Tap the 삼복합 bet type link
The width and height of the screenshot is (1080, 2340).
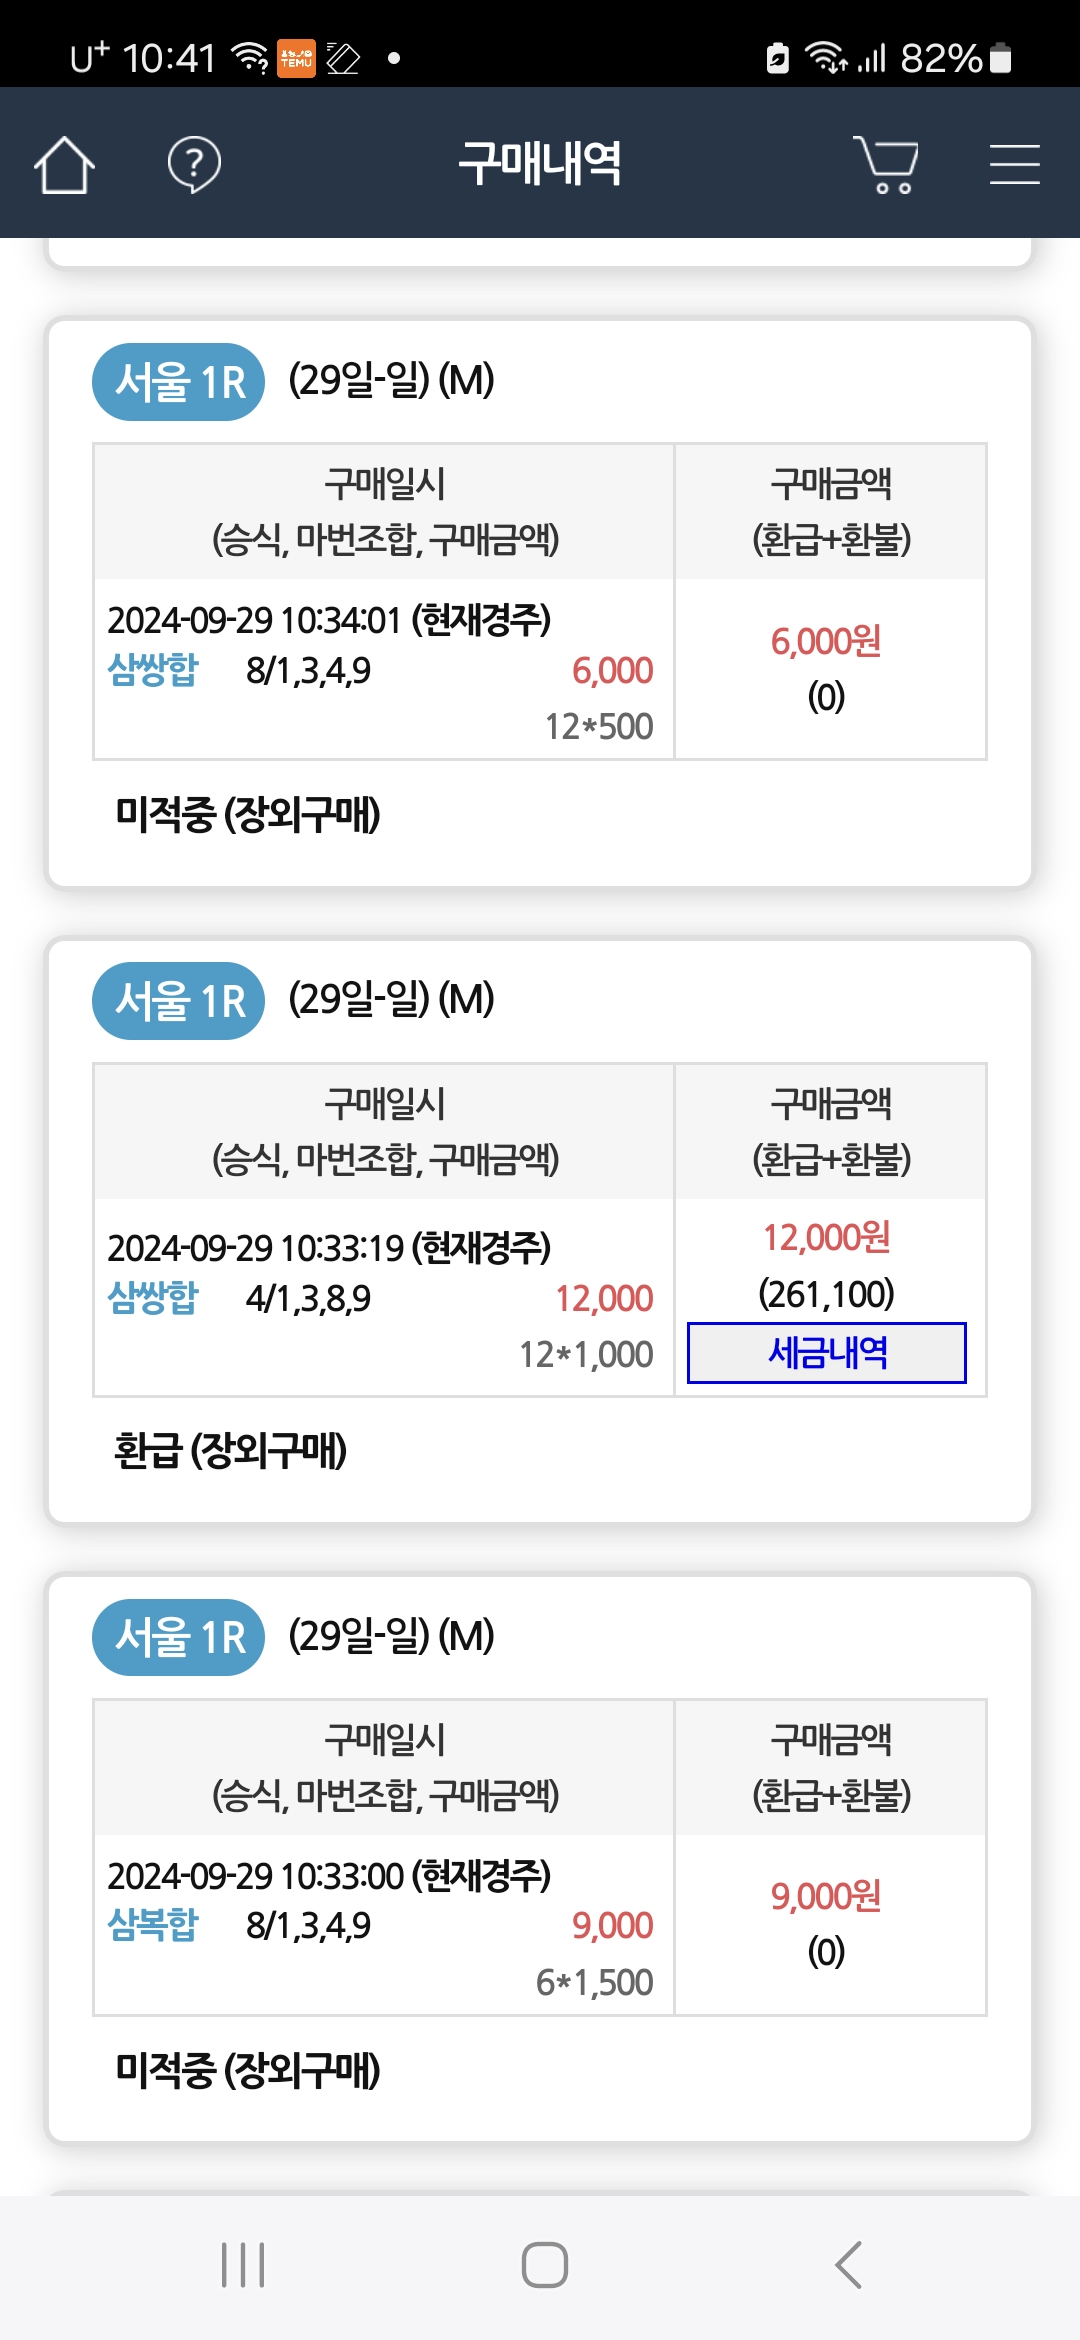click(153, 1925)
